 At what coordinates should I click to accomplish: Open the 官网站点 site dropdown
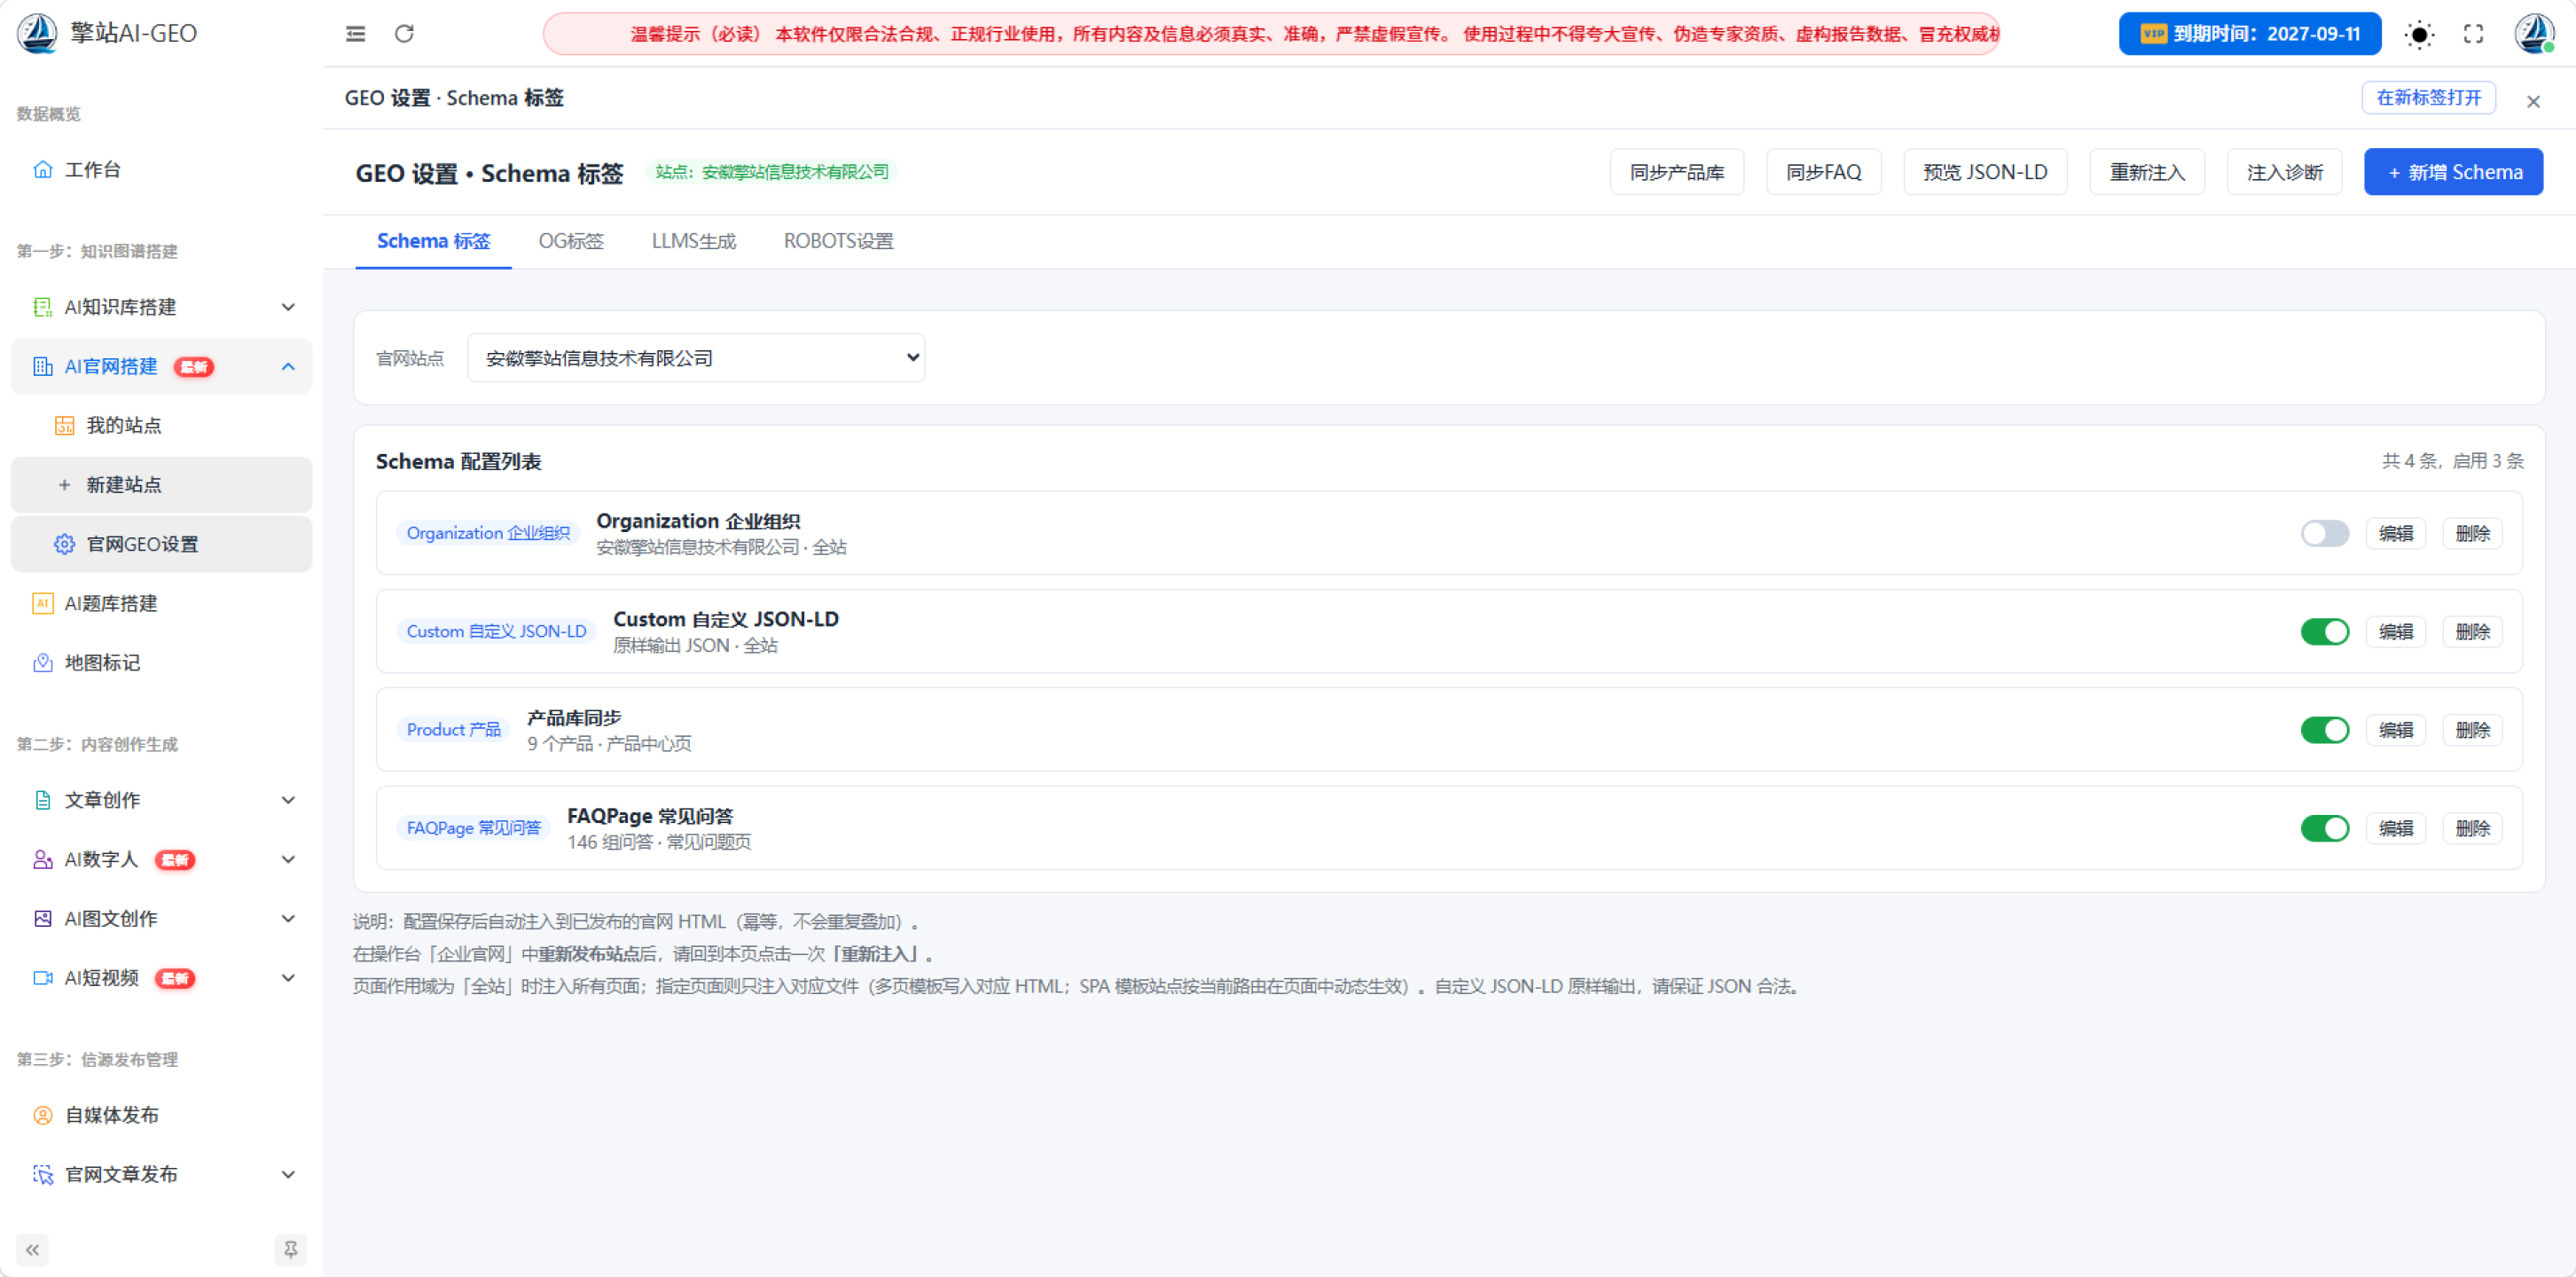click(x=696, y=358)
